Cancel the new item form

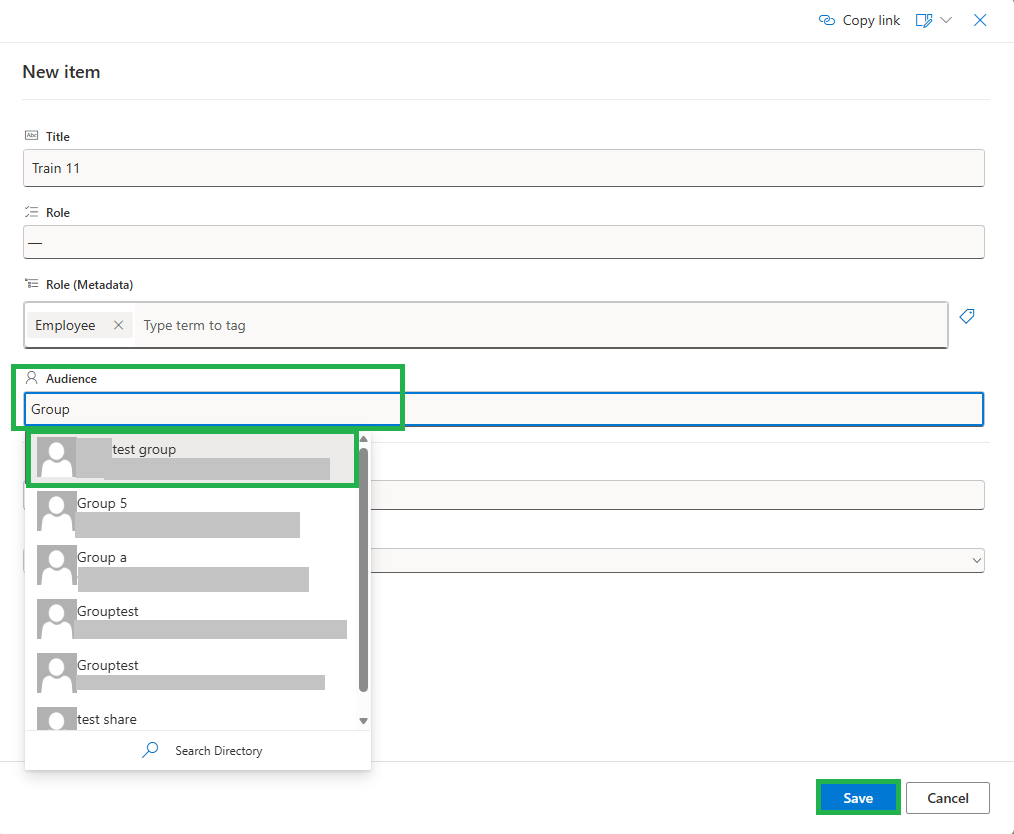click(x=947, y=798)
